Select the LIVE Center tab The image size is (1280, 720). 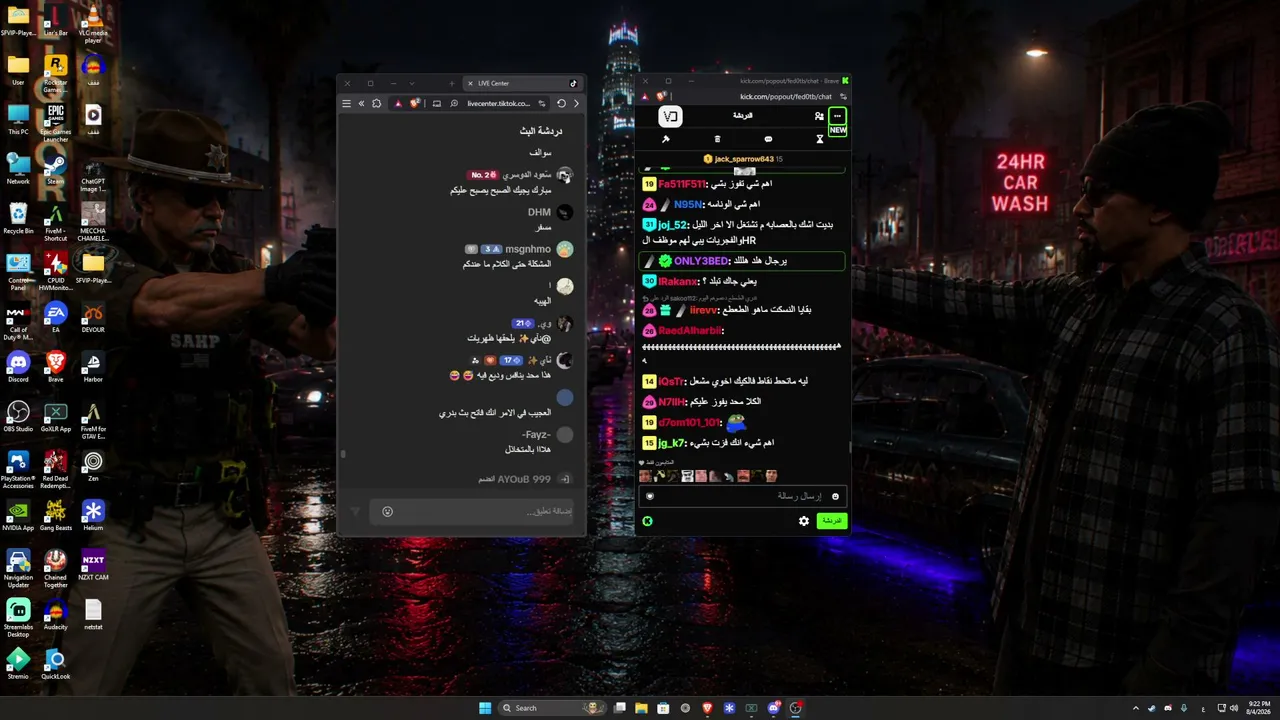pyautogui.click(x=521, y=83)
